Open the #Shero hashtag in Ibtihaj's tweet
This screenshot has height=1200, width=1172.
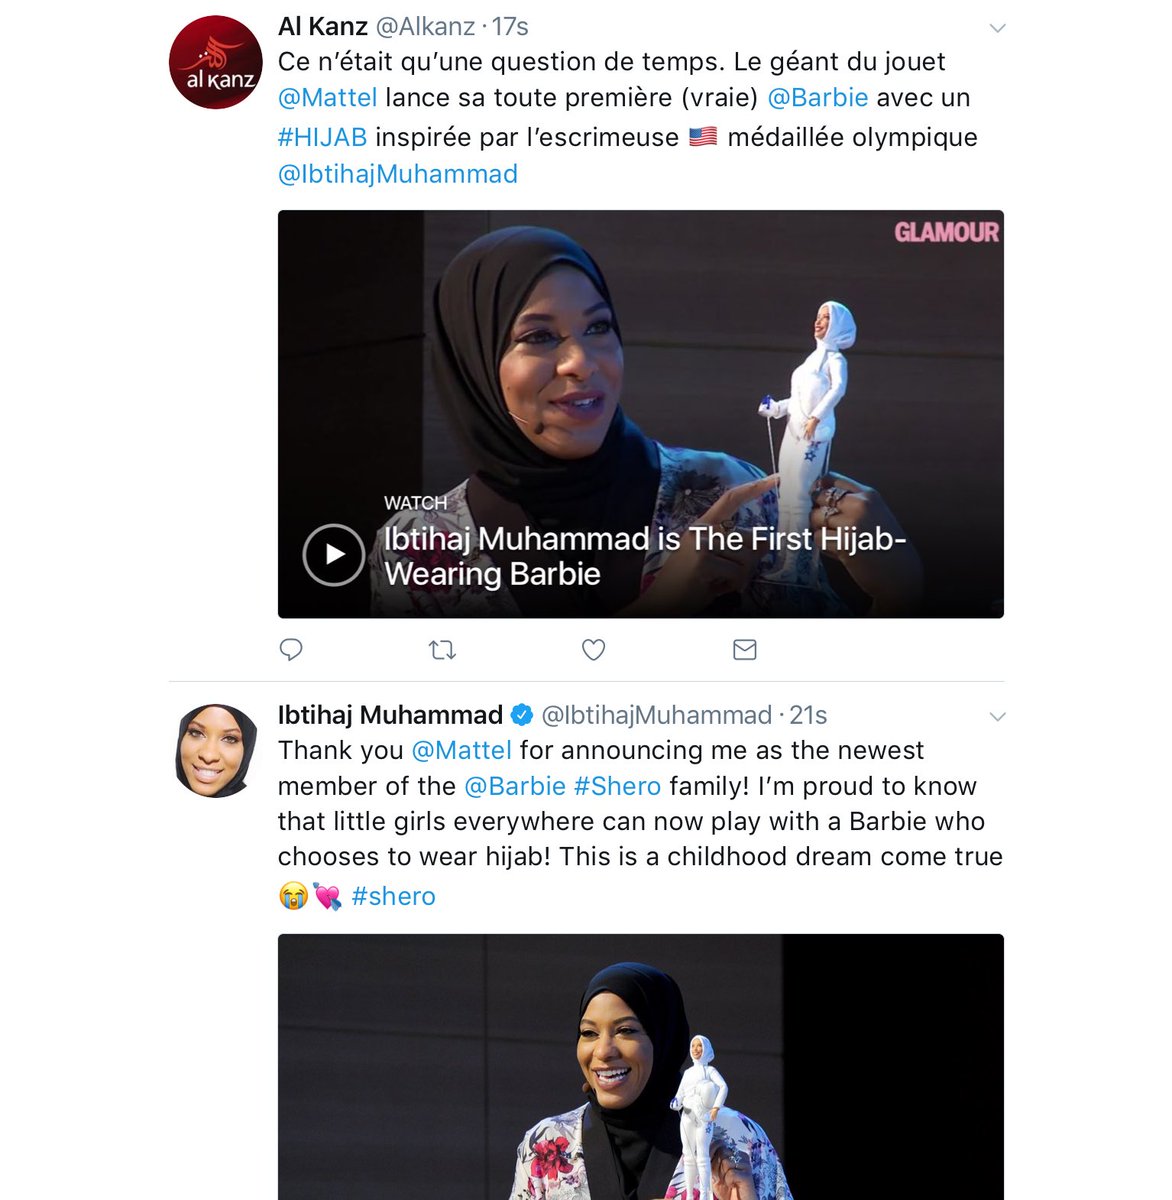click(617, 786)
